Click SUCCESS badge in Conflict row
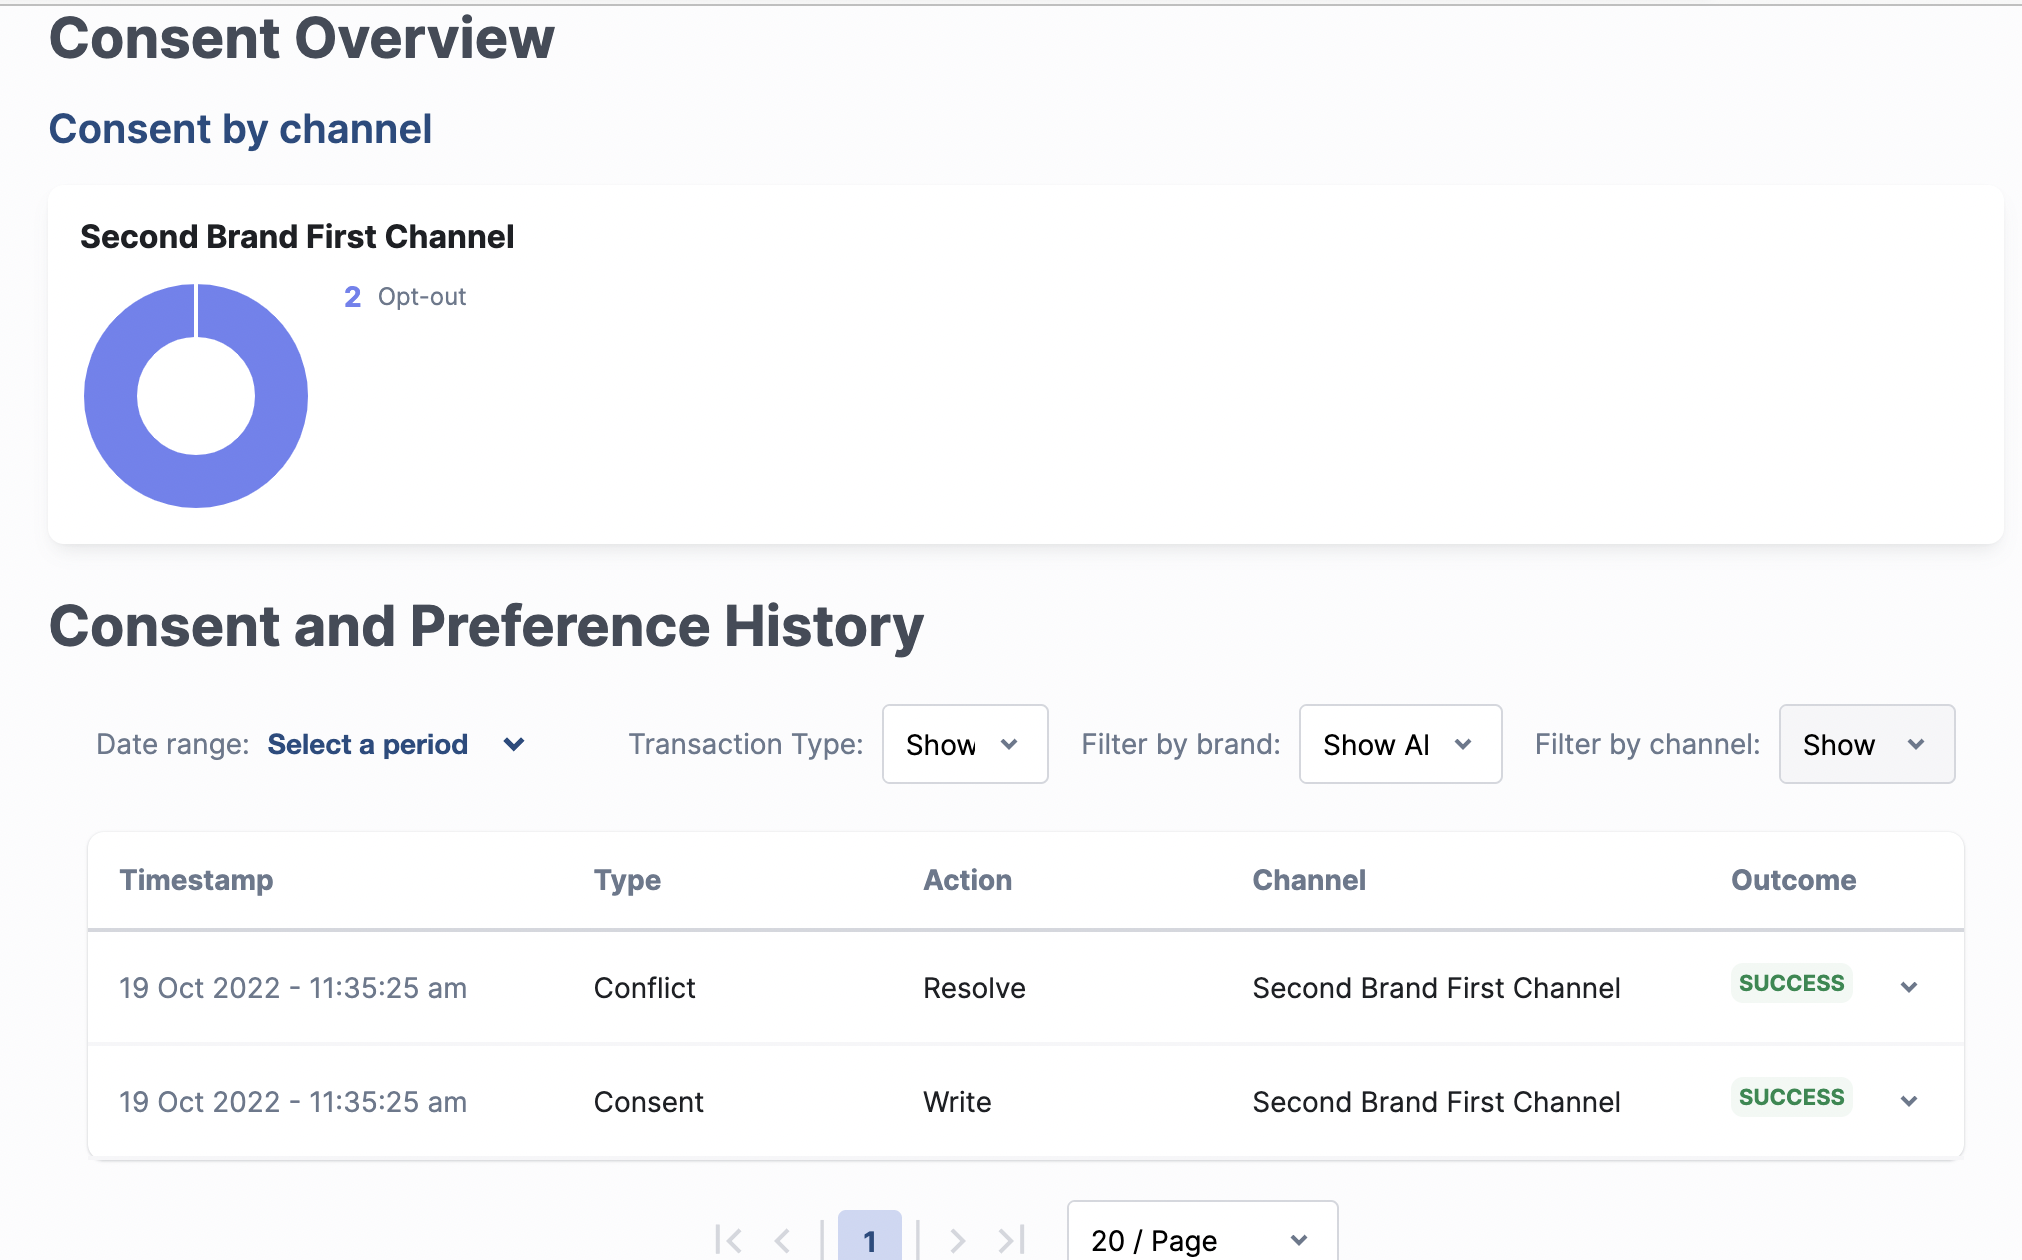 click(1791, 983)
